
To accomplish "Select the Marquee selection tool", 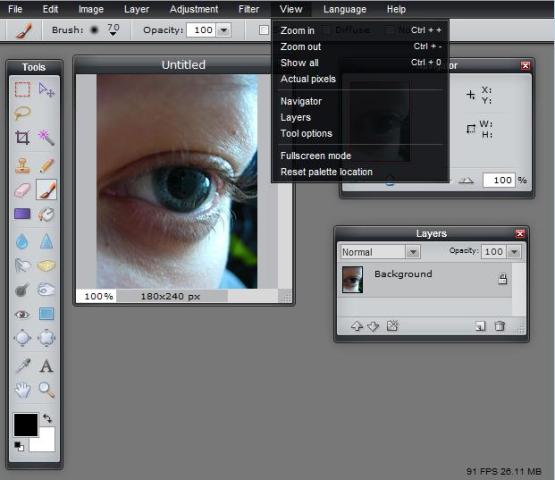I will [23, 89].
